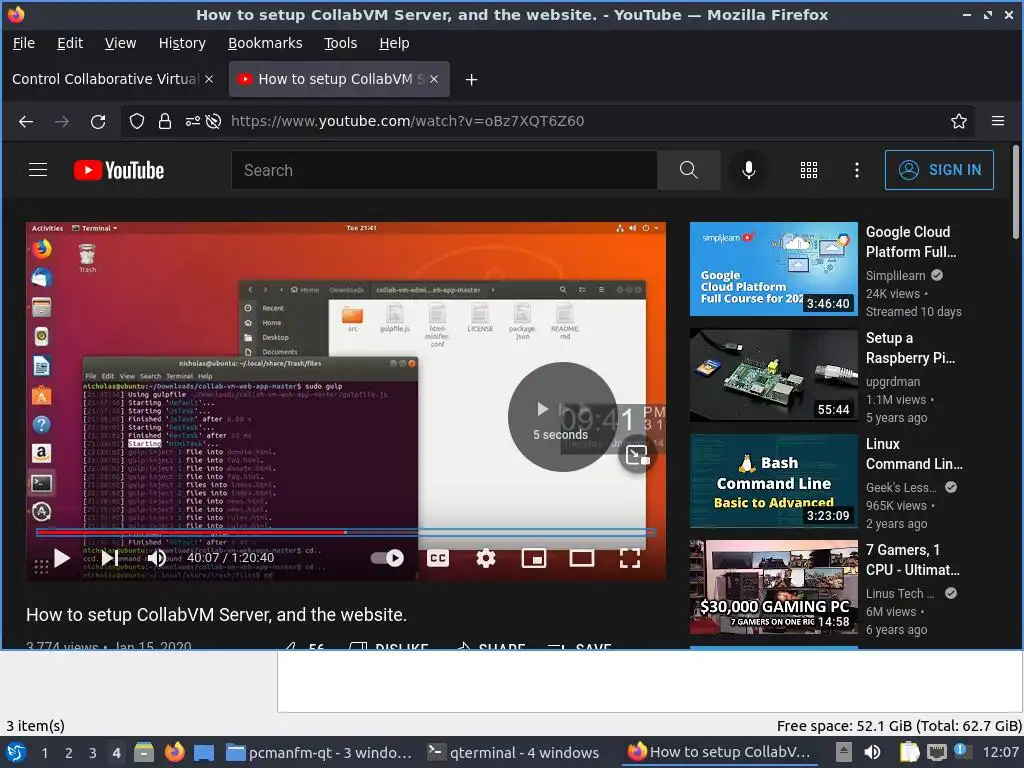Mute the video volume
Image resolution: width=1024 pixels, height=768 pixels.
[x=156, y=558]
